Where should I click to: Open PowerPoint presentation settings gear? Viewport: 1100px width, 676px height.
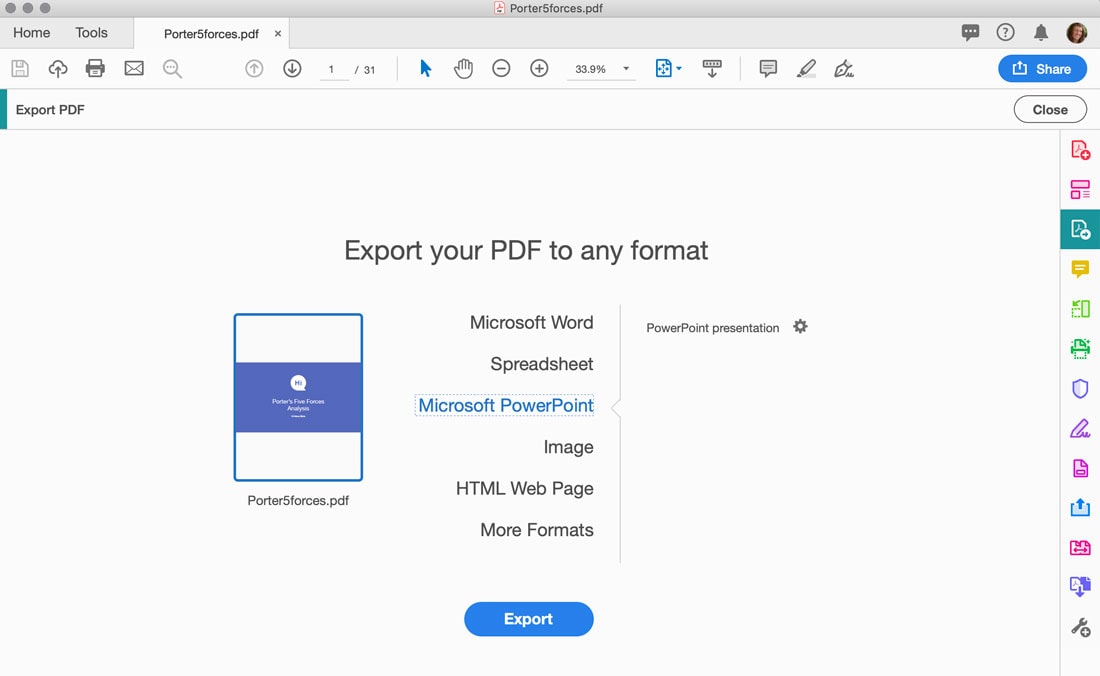click(x=800, y=326)
